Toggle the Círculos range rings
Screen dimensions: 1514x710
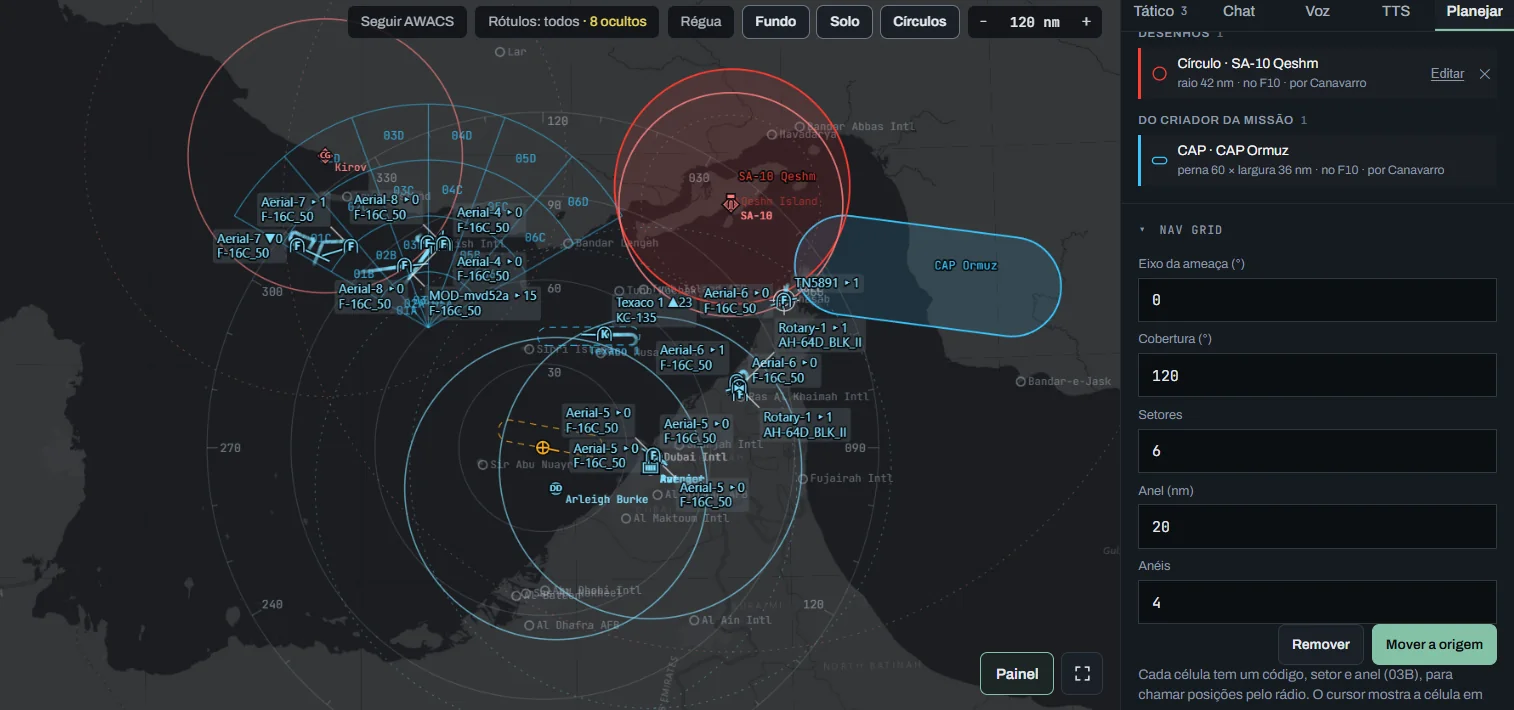(x=920, y=22)
